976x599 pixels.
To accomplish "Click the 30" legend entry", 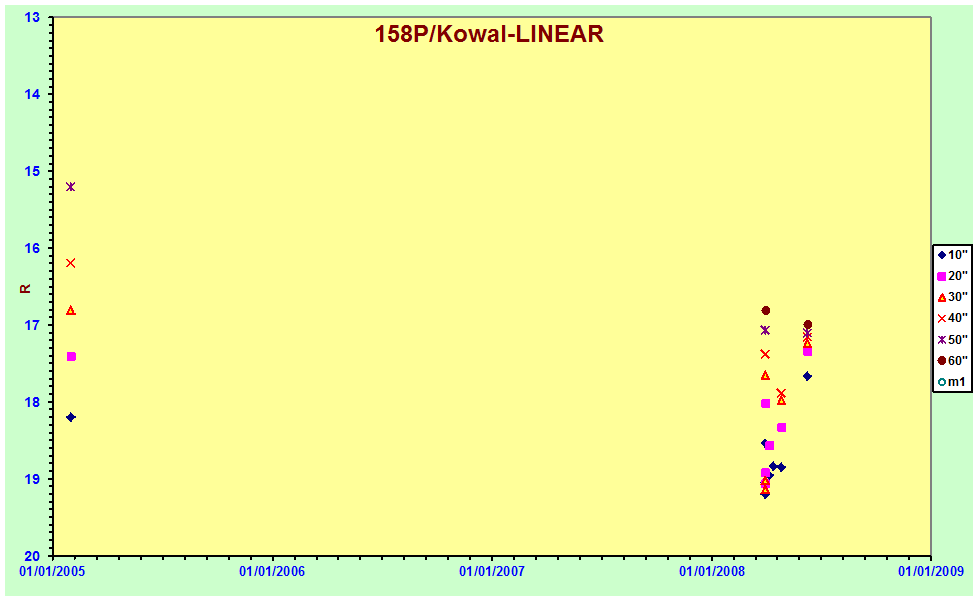I will pyautogui.click(x=952, y=297).
